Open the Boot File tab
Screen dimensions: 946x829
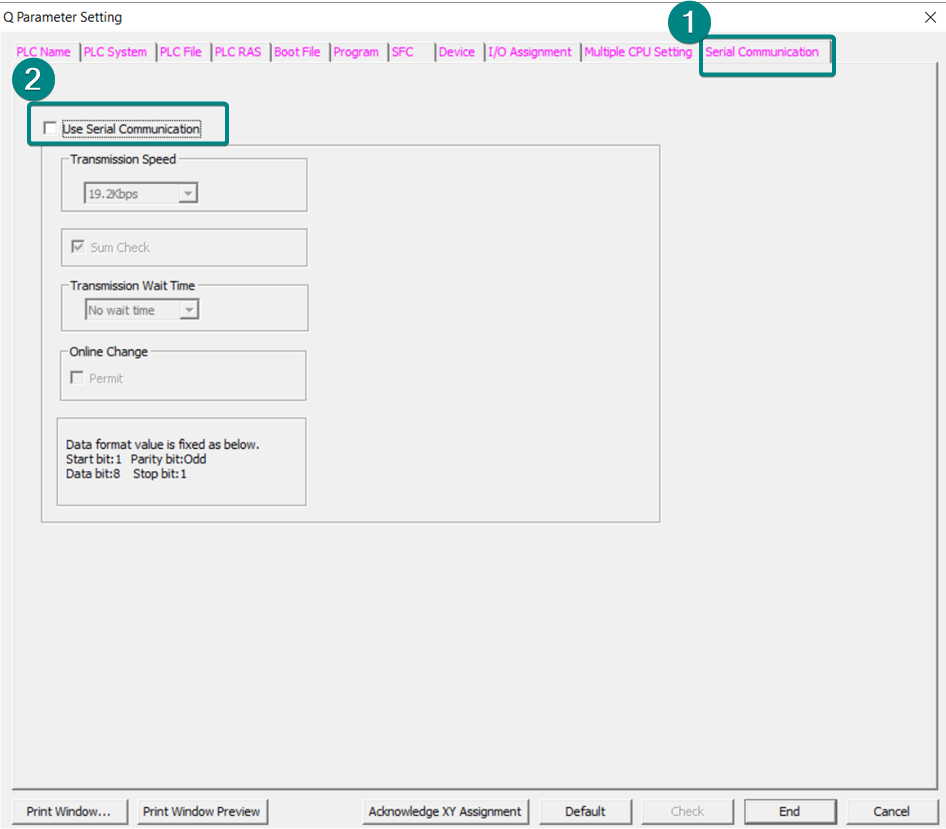click(x=297, y=52)
